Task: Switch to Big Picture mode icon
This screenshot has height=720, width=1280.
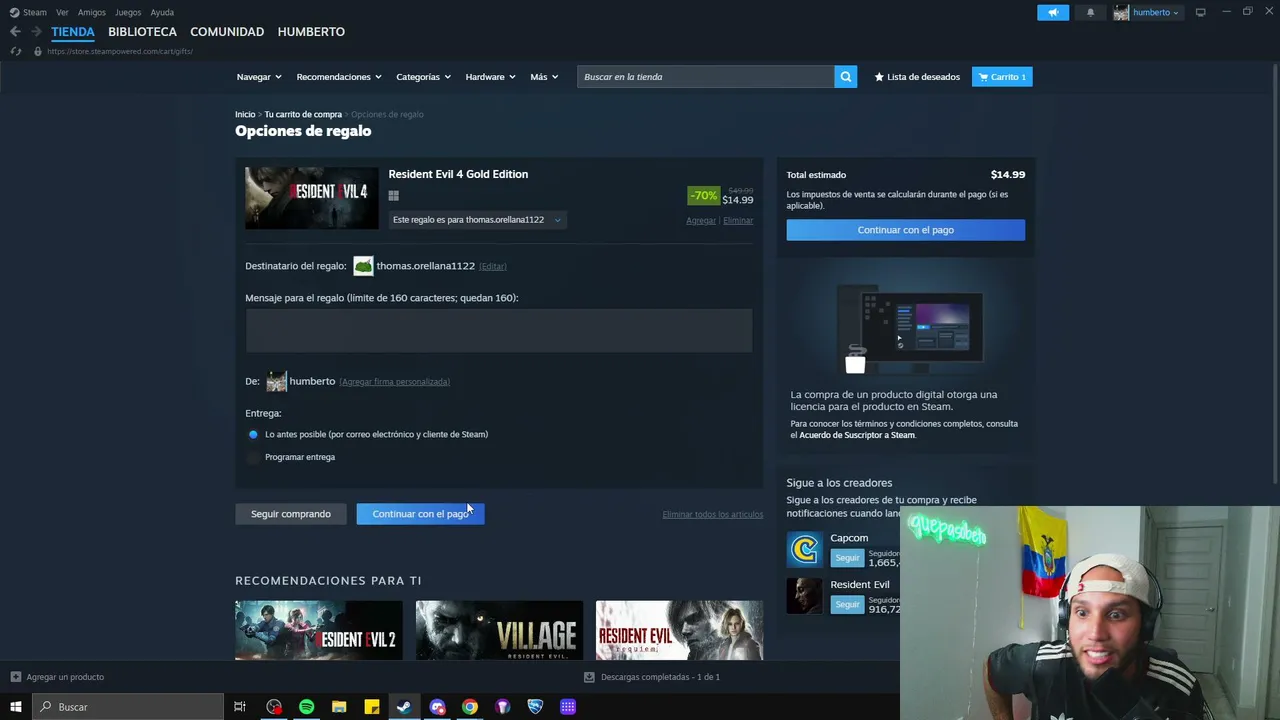Action: (1200, 12)
